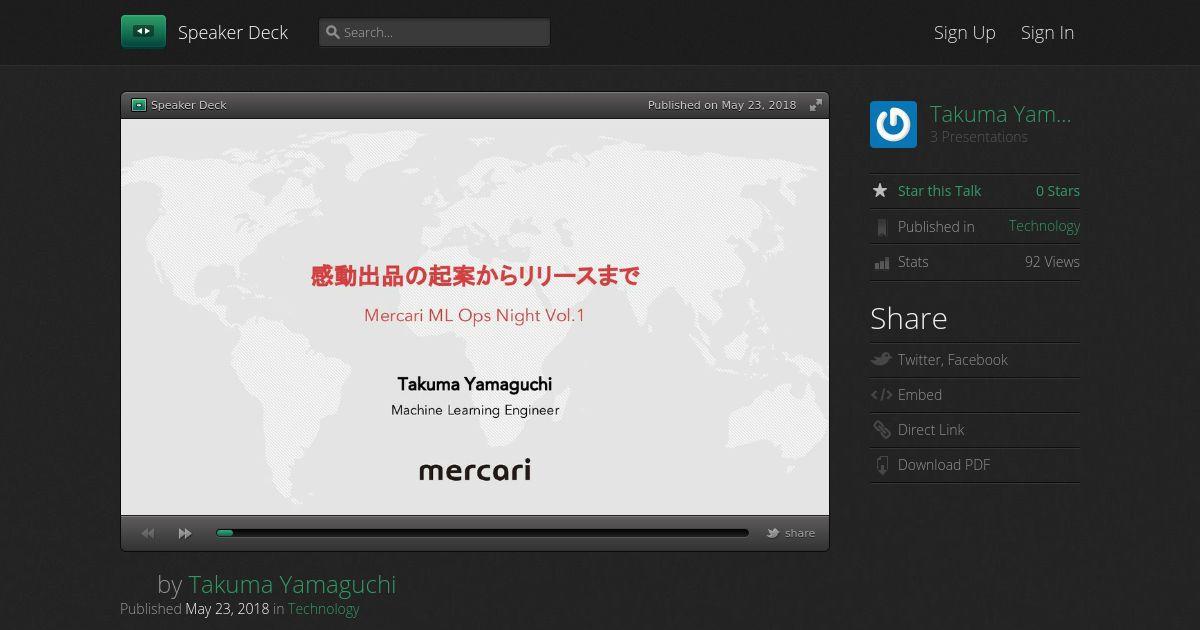Viewport: 1200px width, 630px height.
Task: Open the Technology category in sidebar
Action: click(1044, 226)
